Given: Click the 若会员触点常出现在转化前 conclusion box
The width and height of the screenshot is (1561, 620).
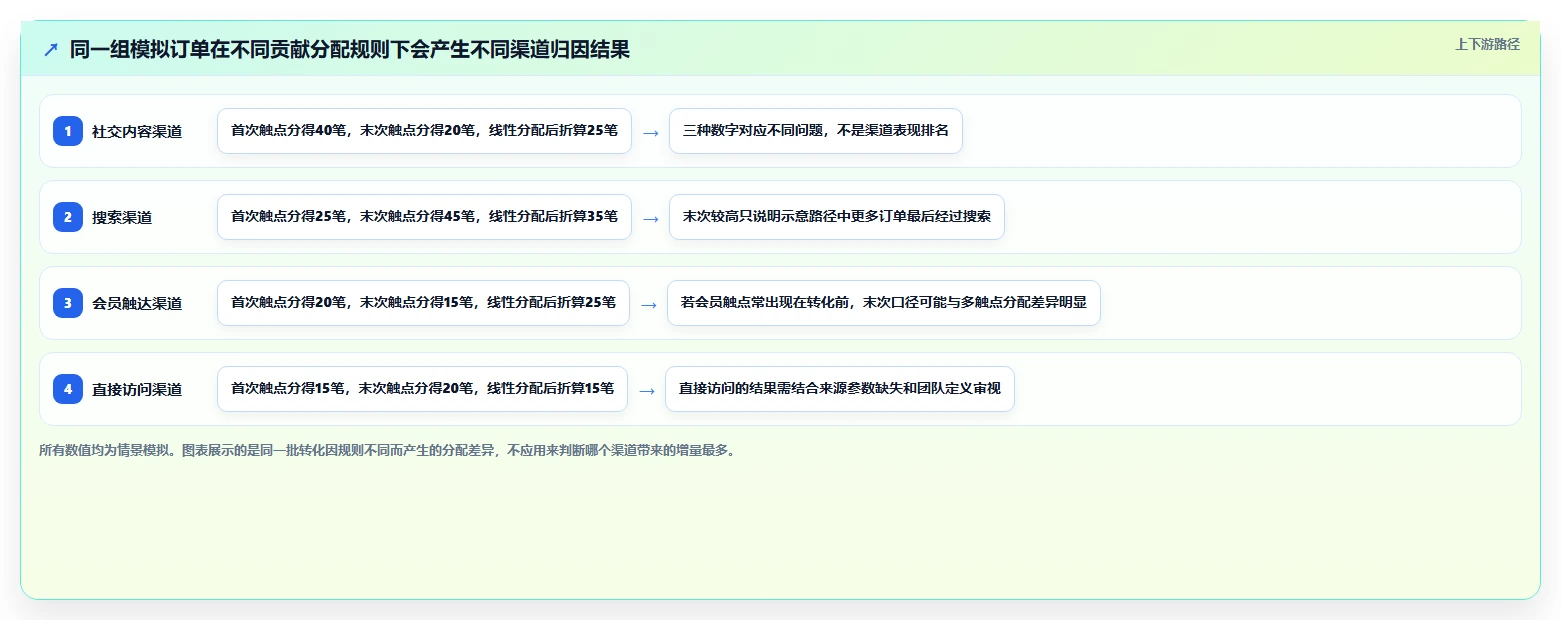Looking at the screenshot, I should pos(884,303).
